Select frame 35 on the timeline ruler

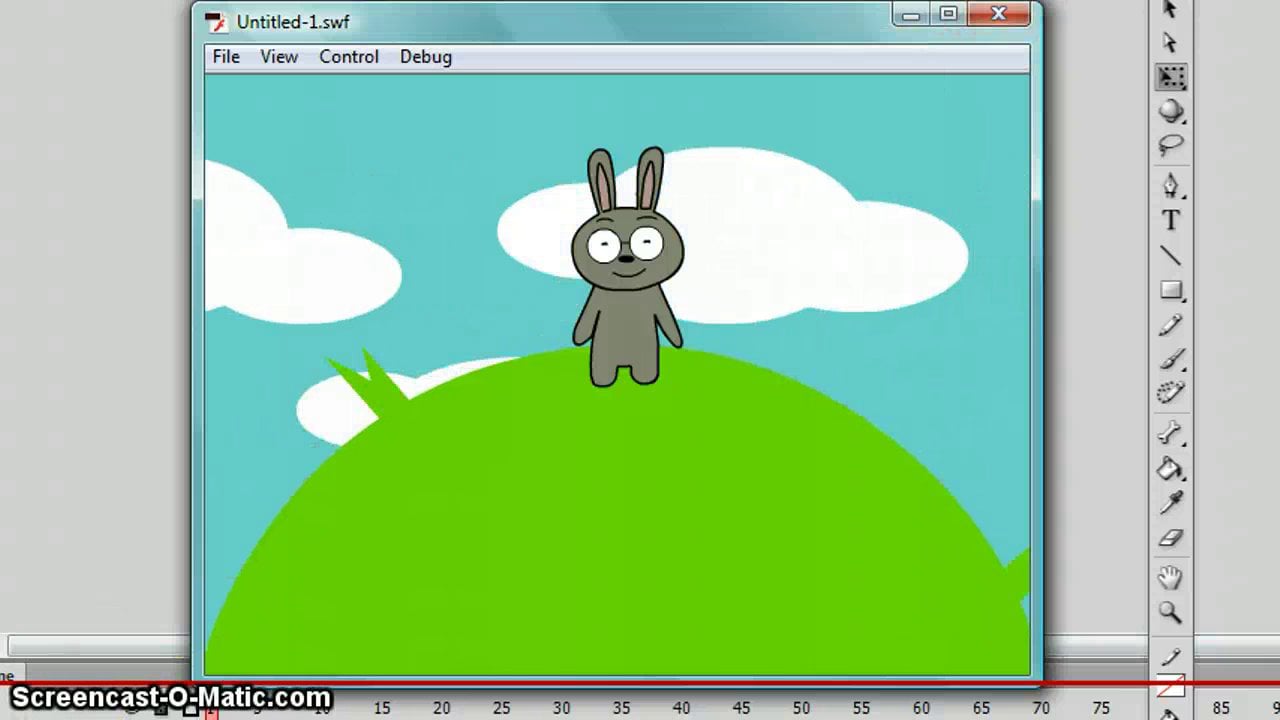pyautogui.click(x=622, y=708)
